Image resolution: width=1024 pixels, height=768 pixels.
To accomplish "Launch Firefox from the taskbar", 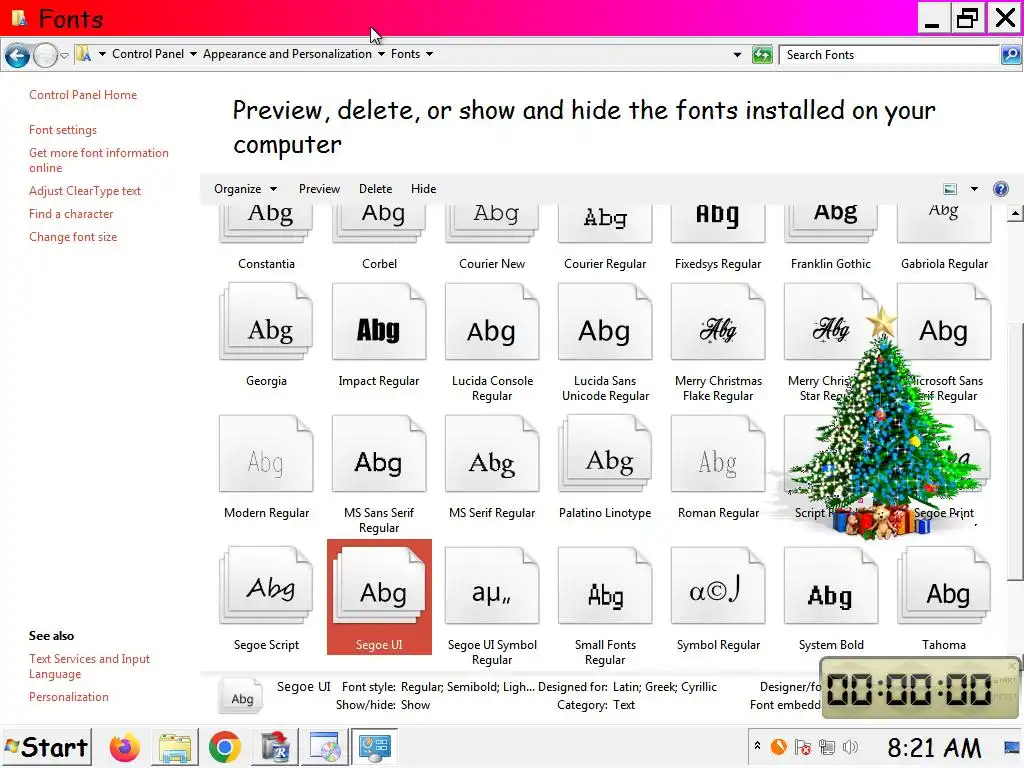I will pos(125,747).
